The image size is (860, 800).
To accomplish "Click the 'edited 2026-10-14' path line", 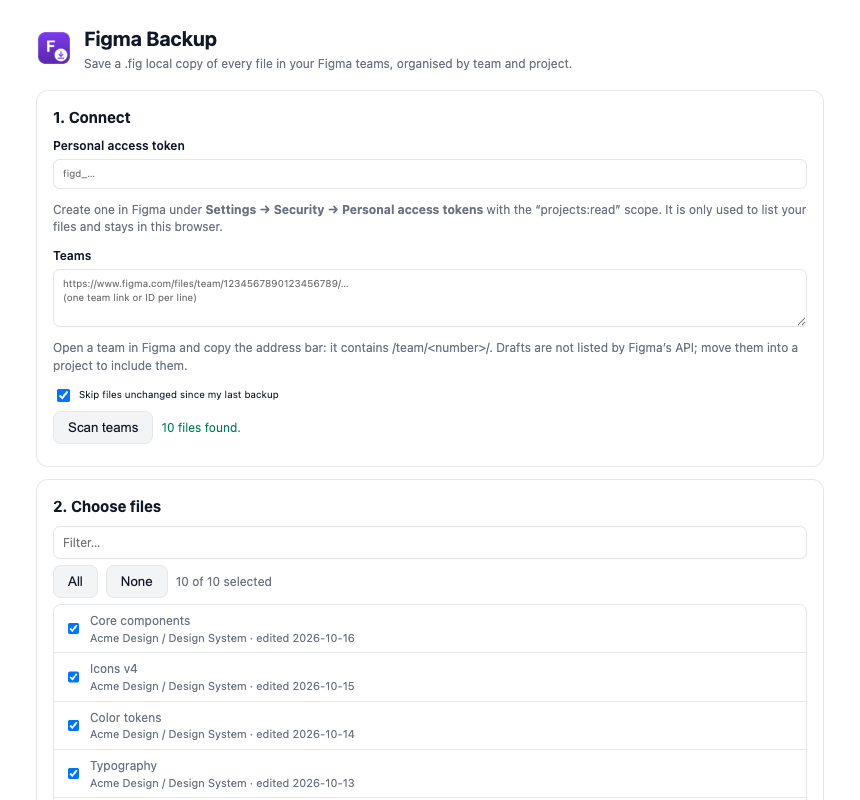I will point(222,734).
